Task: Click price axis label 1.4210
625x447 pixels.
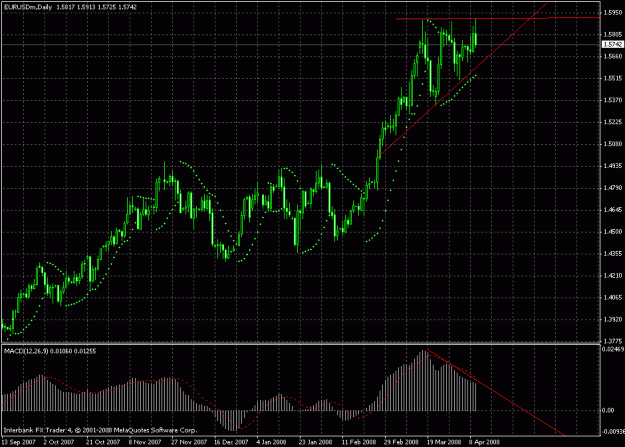Action: 613,276
